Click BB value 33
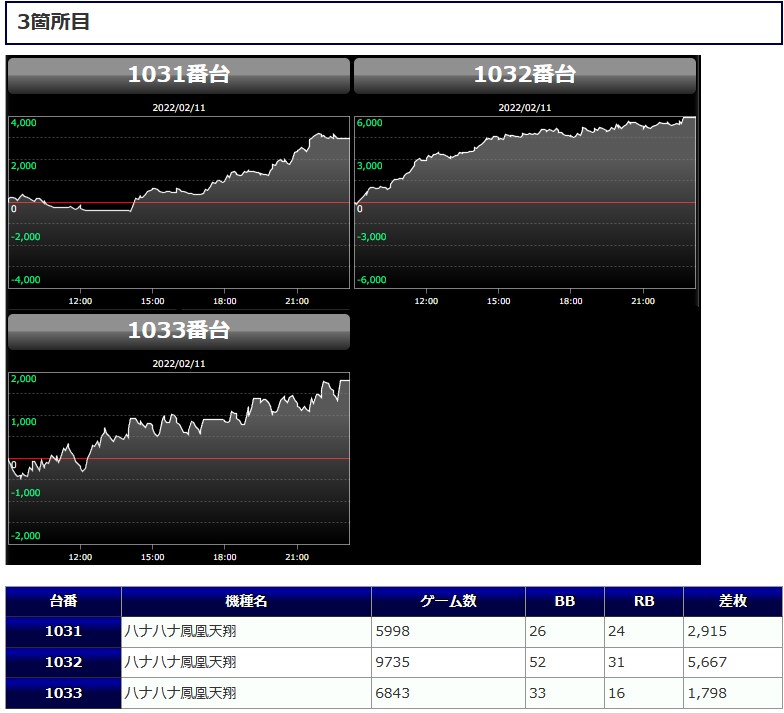Screen dimensions: 784x713 pos(538,693)
